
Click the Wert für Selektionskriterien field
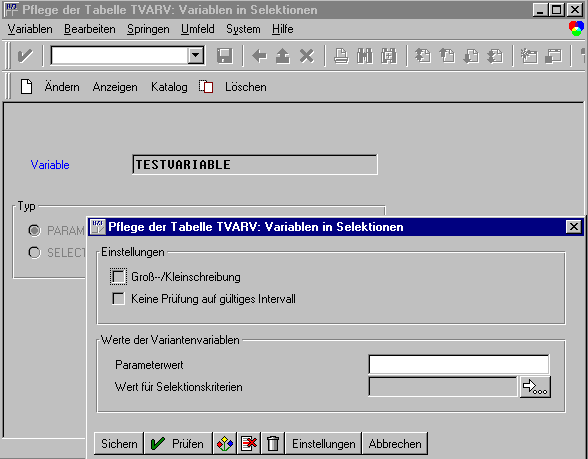[x=443, y=387]
